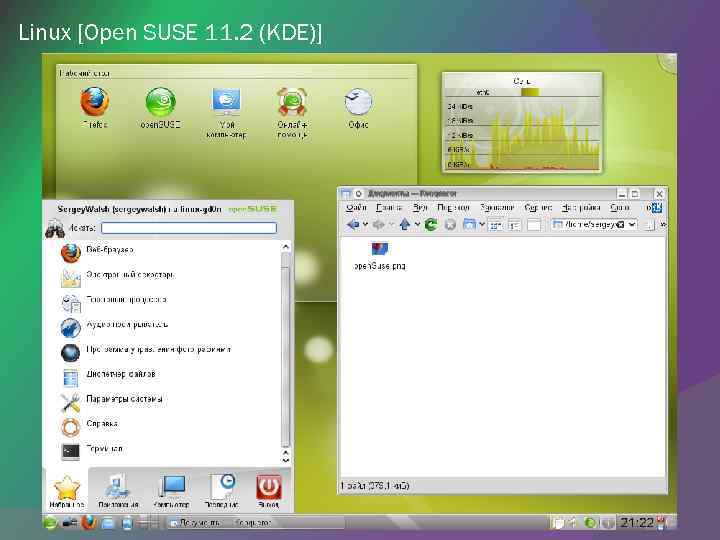Open the Leave tab in Kickoff
Screen dimensions: 720x540
[x=269, y=492]
